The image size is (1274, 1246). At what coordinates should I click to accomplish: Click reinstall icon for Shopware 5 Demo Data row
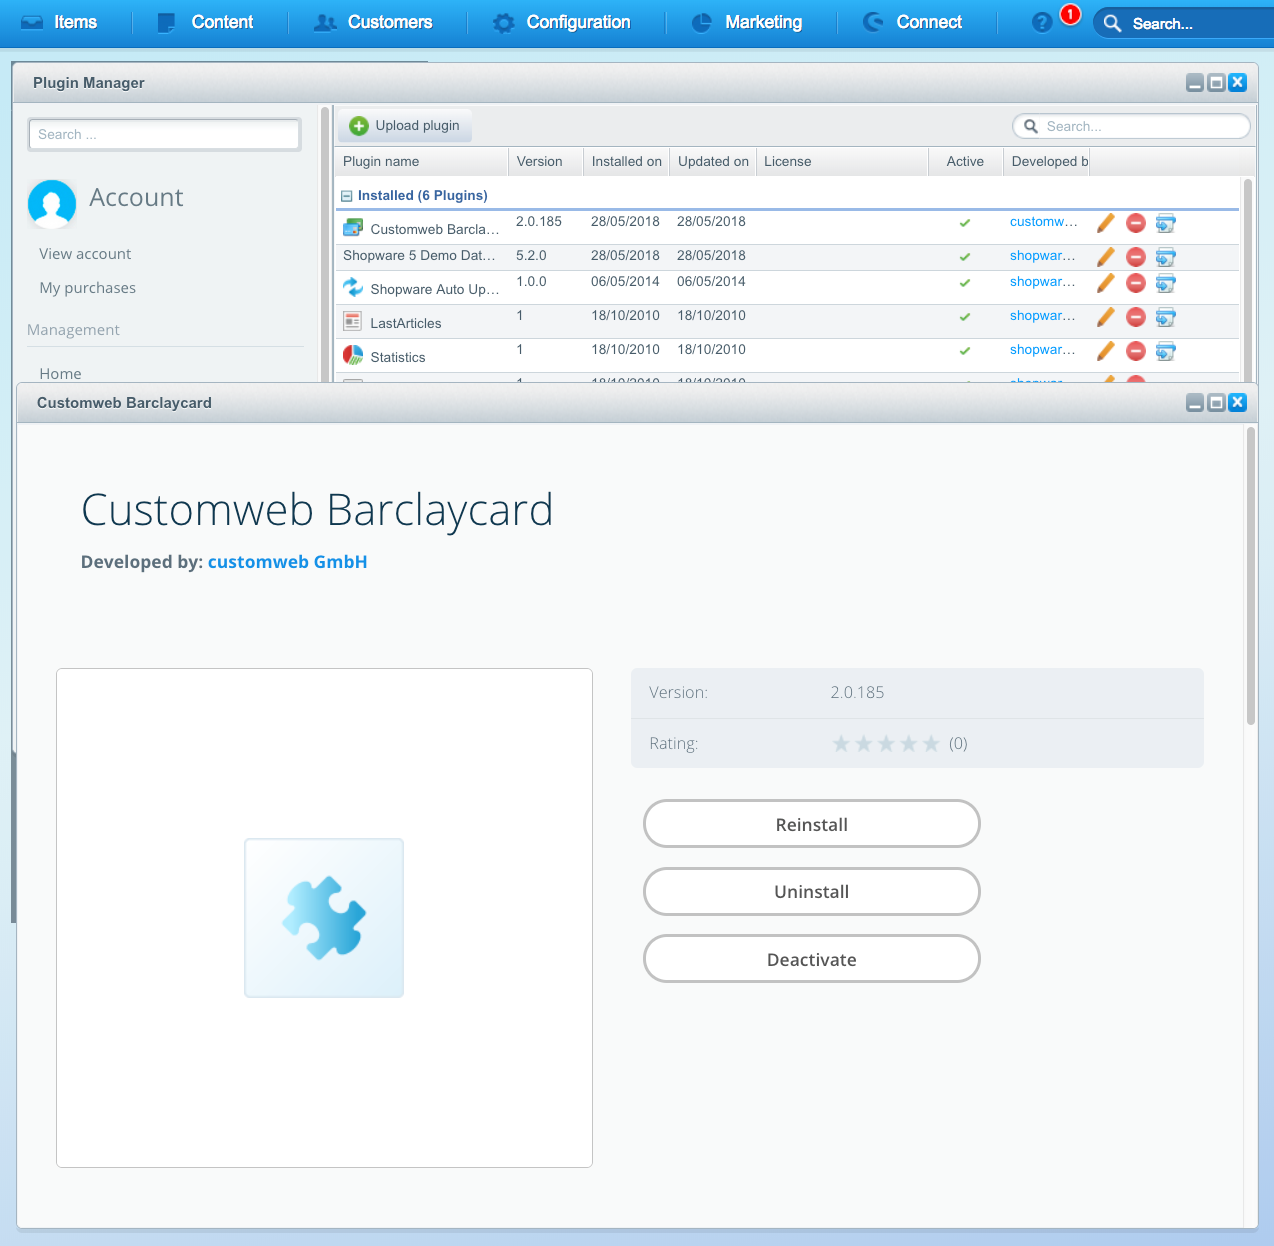point(1166,257)
